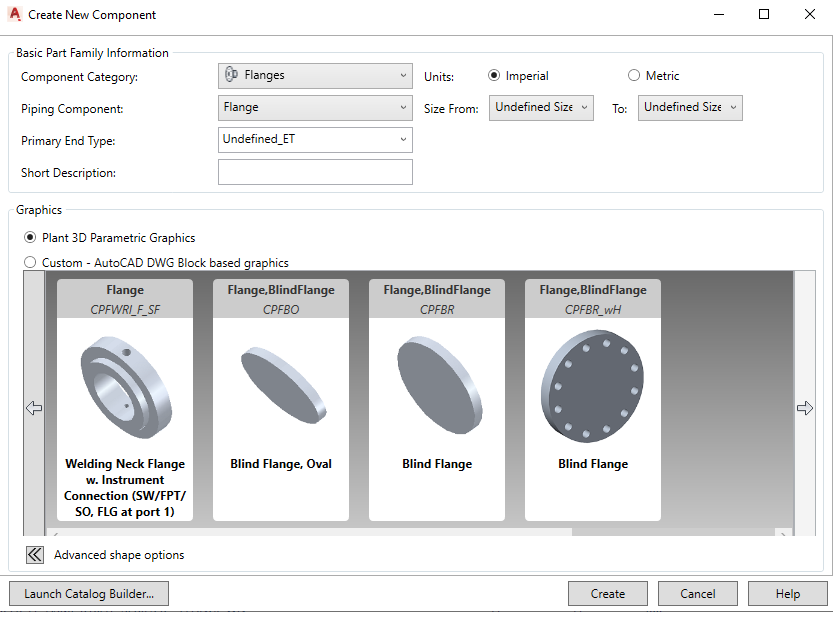
Task: Collapse Advanced shape options with double-chevron icon
Action: tap(35, 555)
